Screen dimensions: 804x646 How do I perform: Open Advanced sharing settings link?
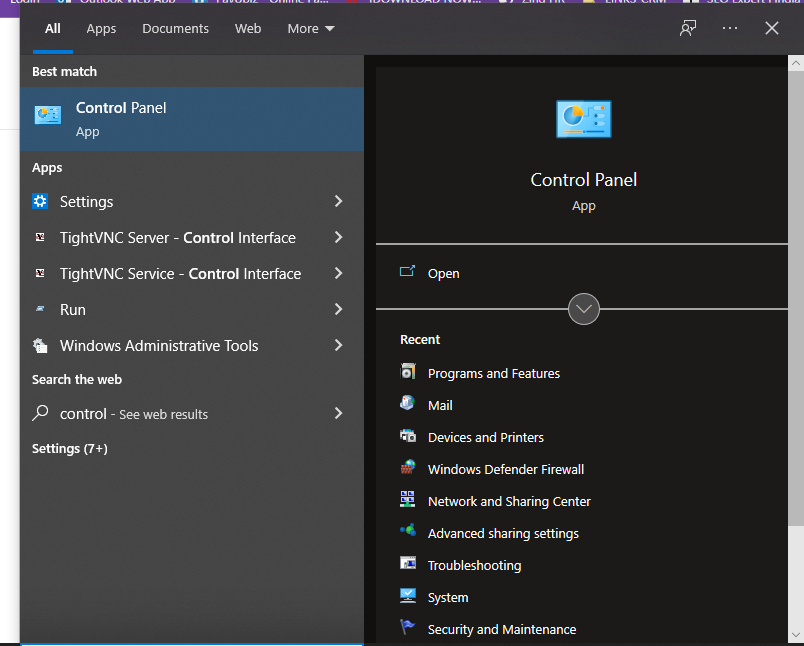503,533
